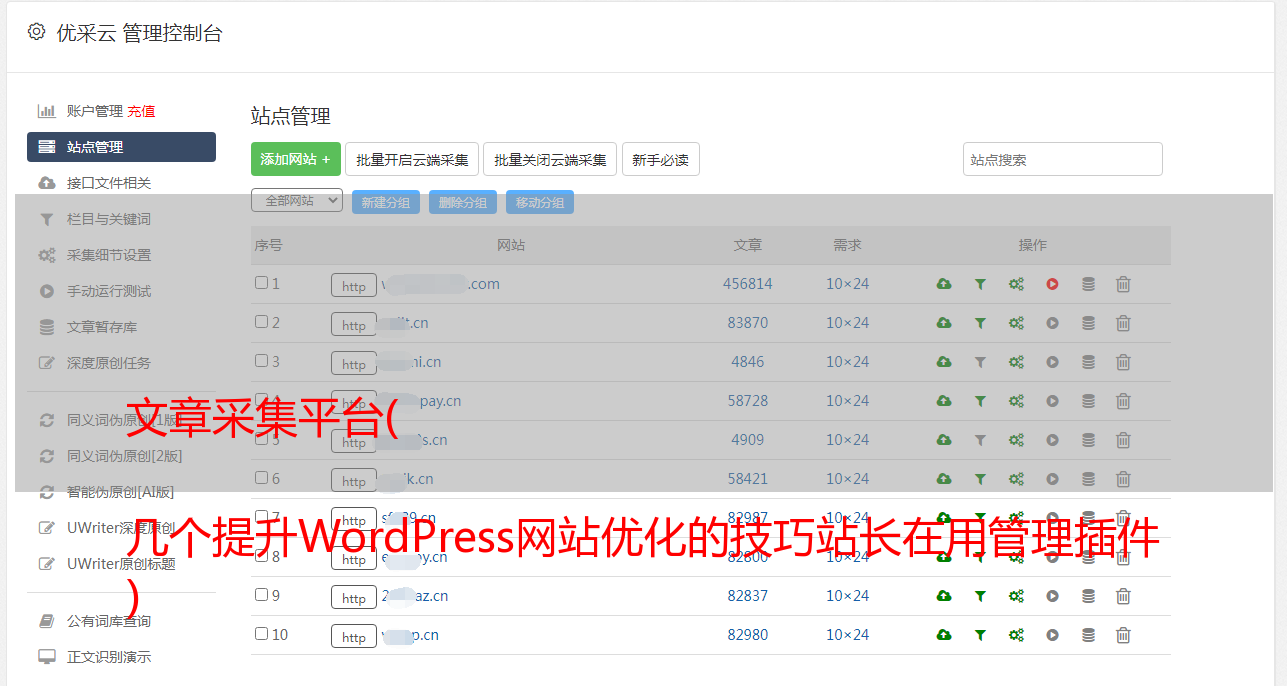Image resolution: width=1287 pixels, height=686 pixels.
Task: Open the filter icon in row 1
Action: 980,284
